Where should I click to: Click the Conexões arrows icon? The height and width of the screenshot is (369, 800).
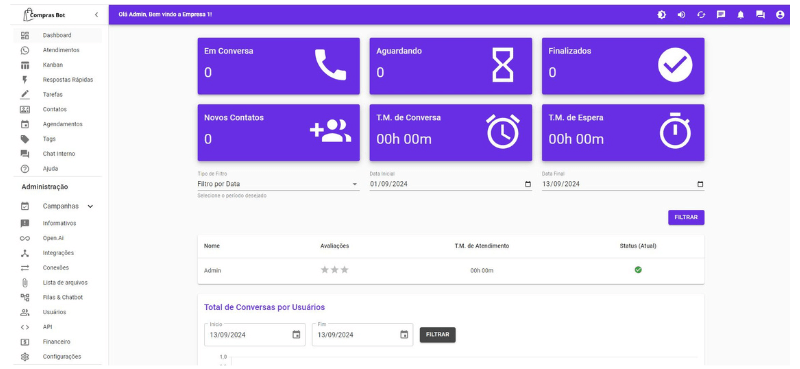(x=24, y=267)
